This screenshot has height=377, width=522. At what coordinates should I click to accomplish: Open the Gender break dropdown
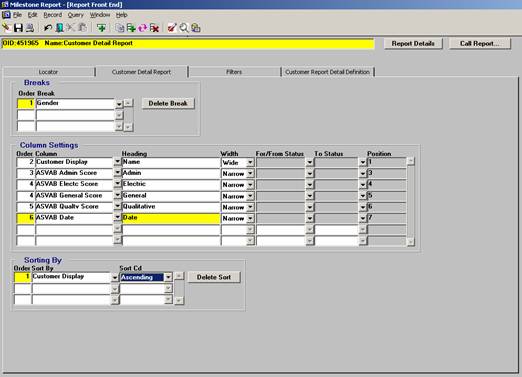coord(119,104)
